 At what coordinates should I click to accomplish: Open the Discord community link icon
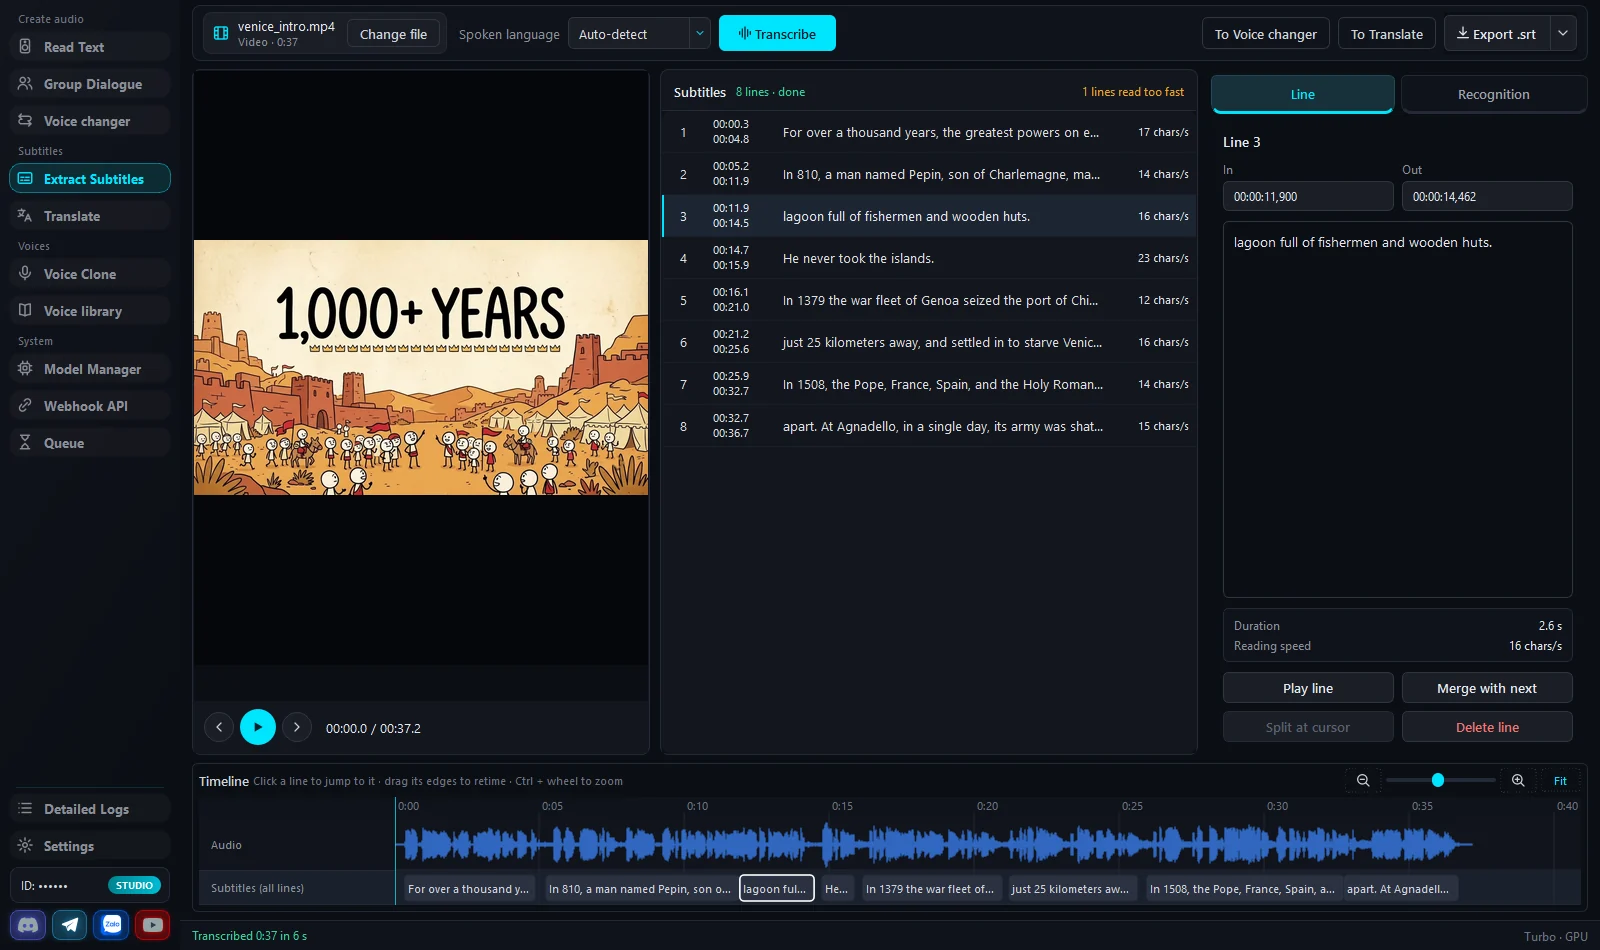[x=29, y=925]
